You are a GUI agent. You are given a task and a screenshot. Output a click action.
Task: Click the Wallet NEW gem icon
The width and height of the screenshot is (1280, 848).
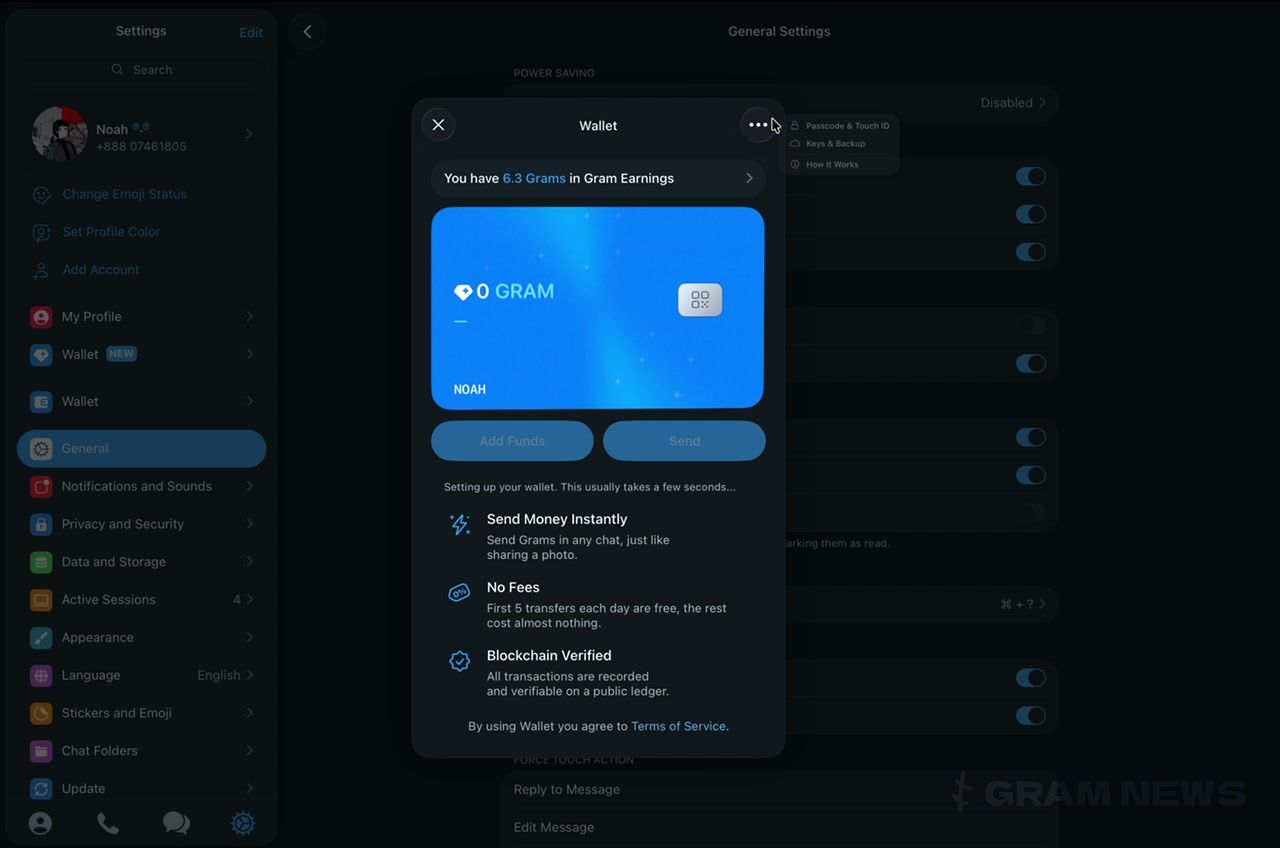[41, 355]
